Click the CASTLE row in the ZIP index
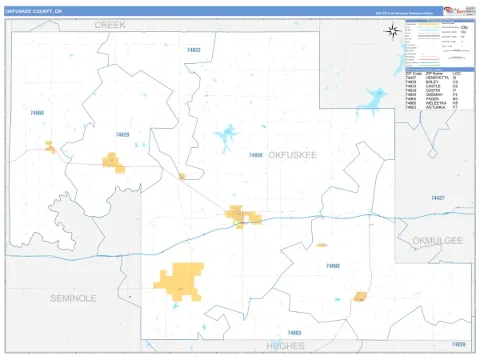Viewport: 480px width, 360px height. tap(440, 86)
